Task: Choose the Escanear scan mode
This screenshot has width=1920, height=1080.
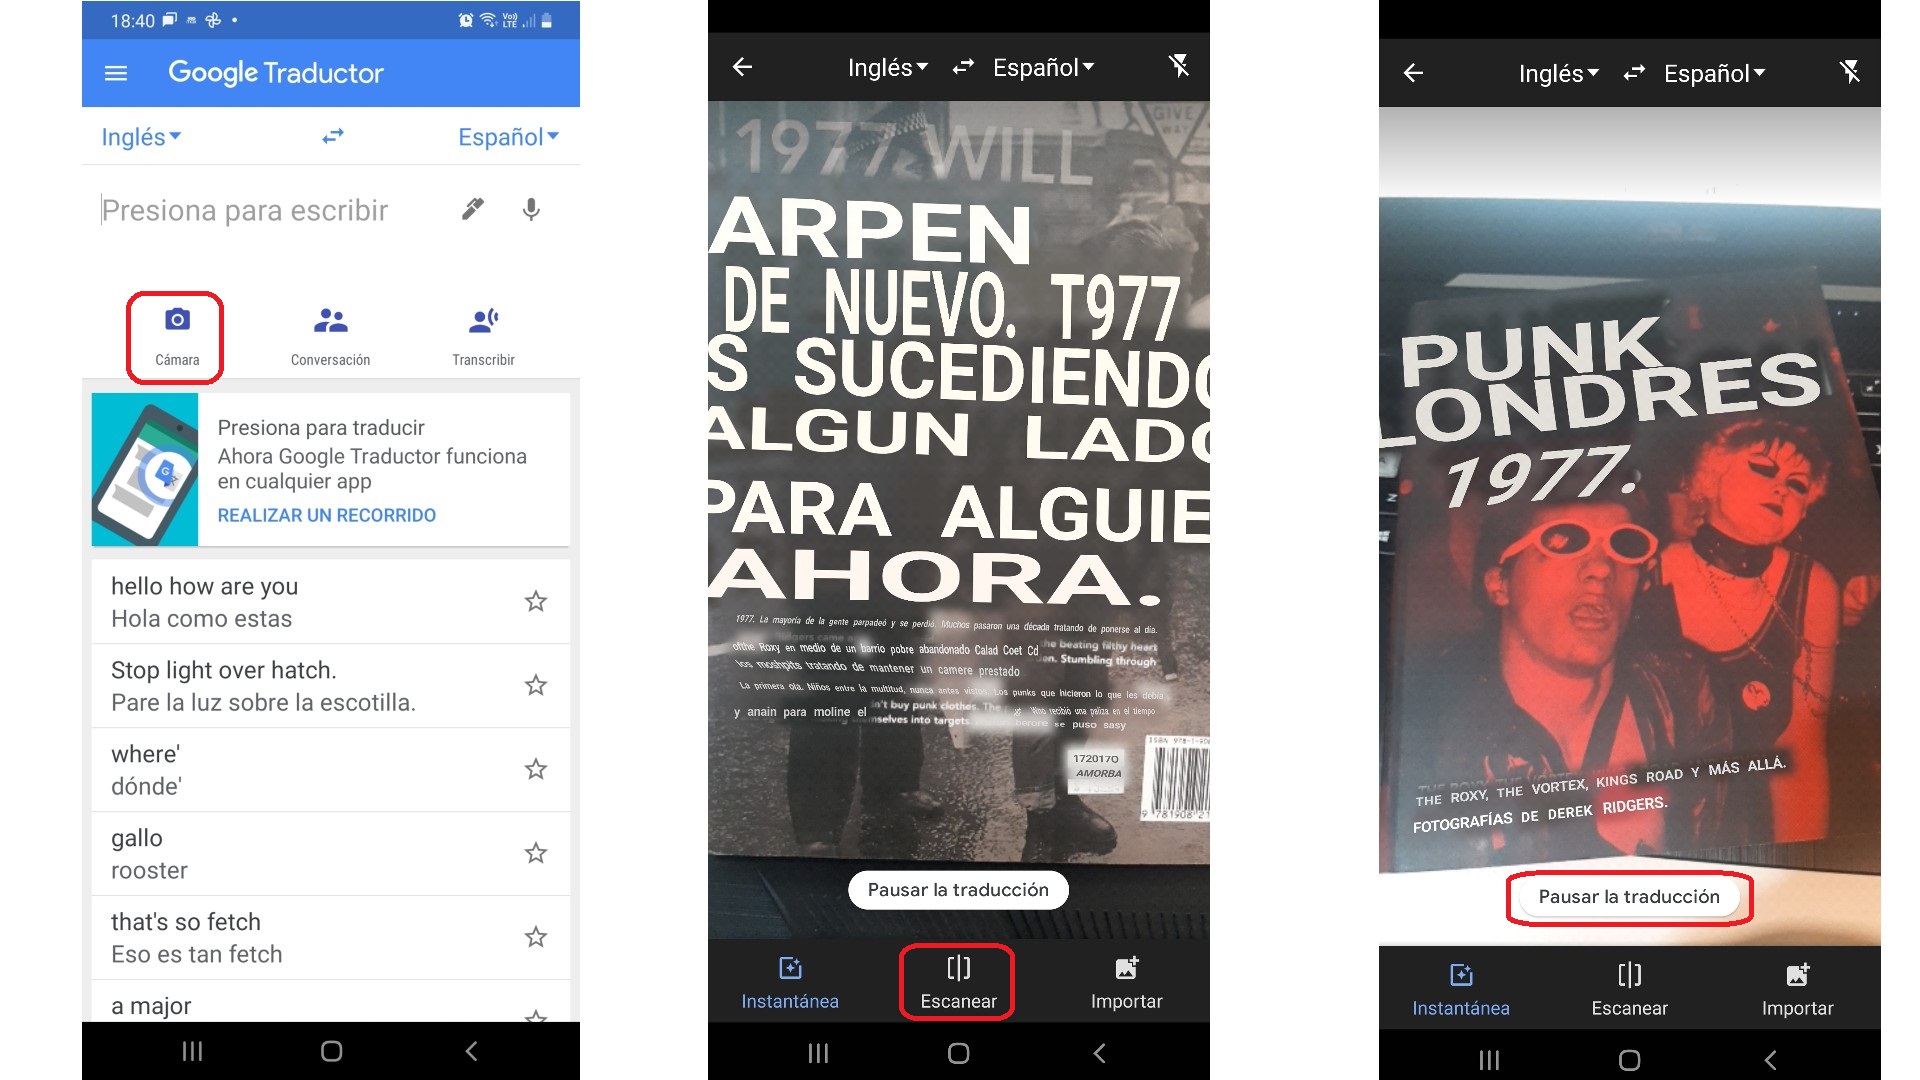Action: pyautogui.click(x=957, y=983)
